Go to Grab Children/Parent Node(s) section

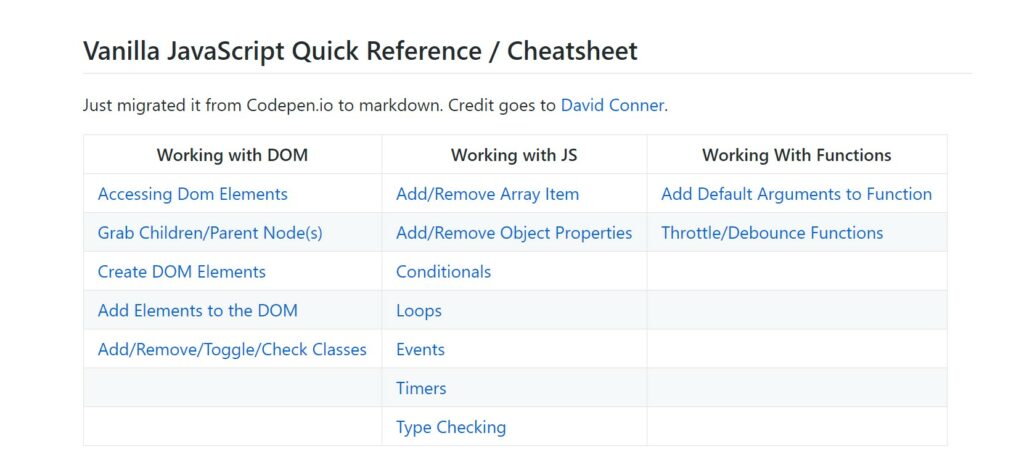click(210, 233)
